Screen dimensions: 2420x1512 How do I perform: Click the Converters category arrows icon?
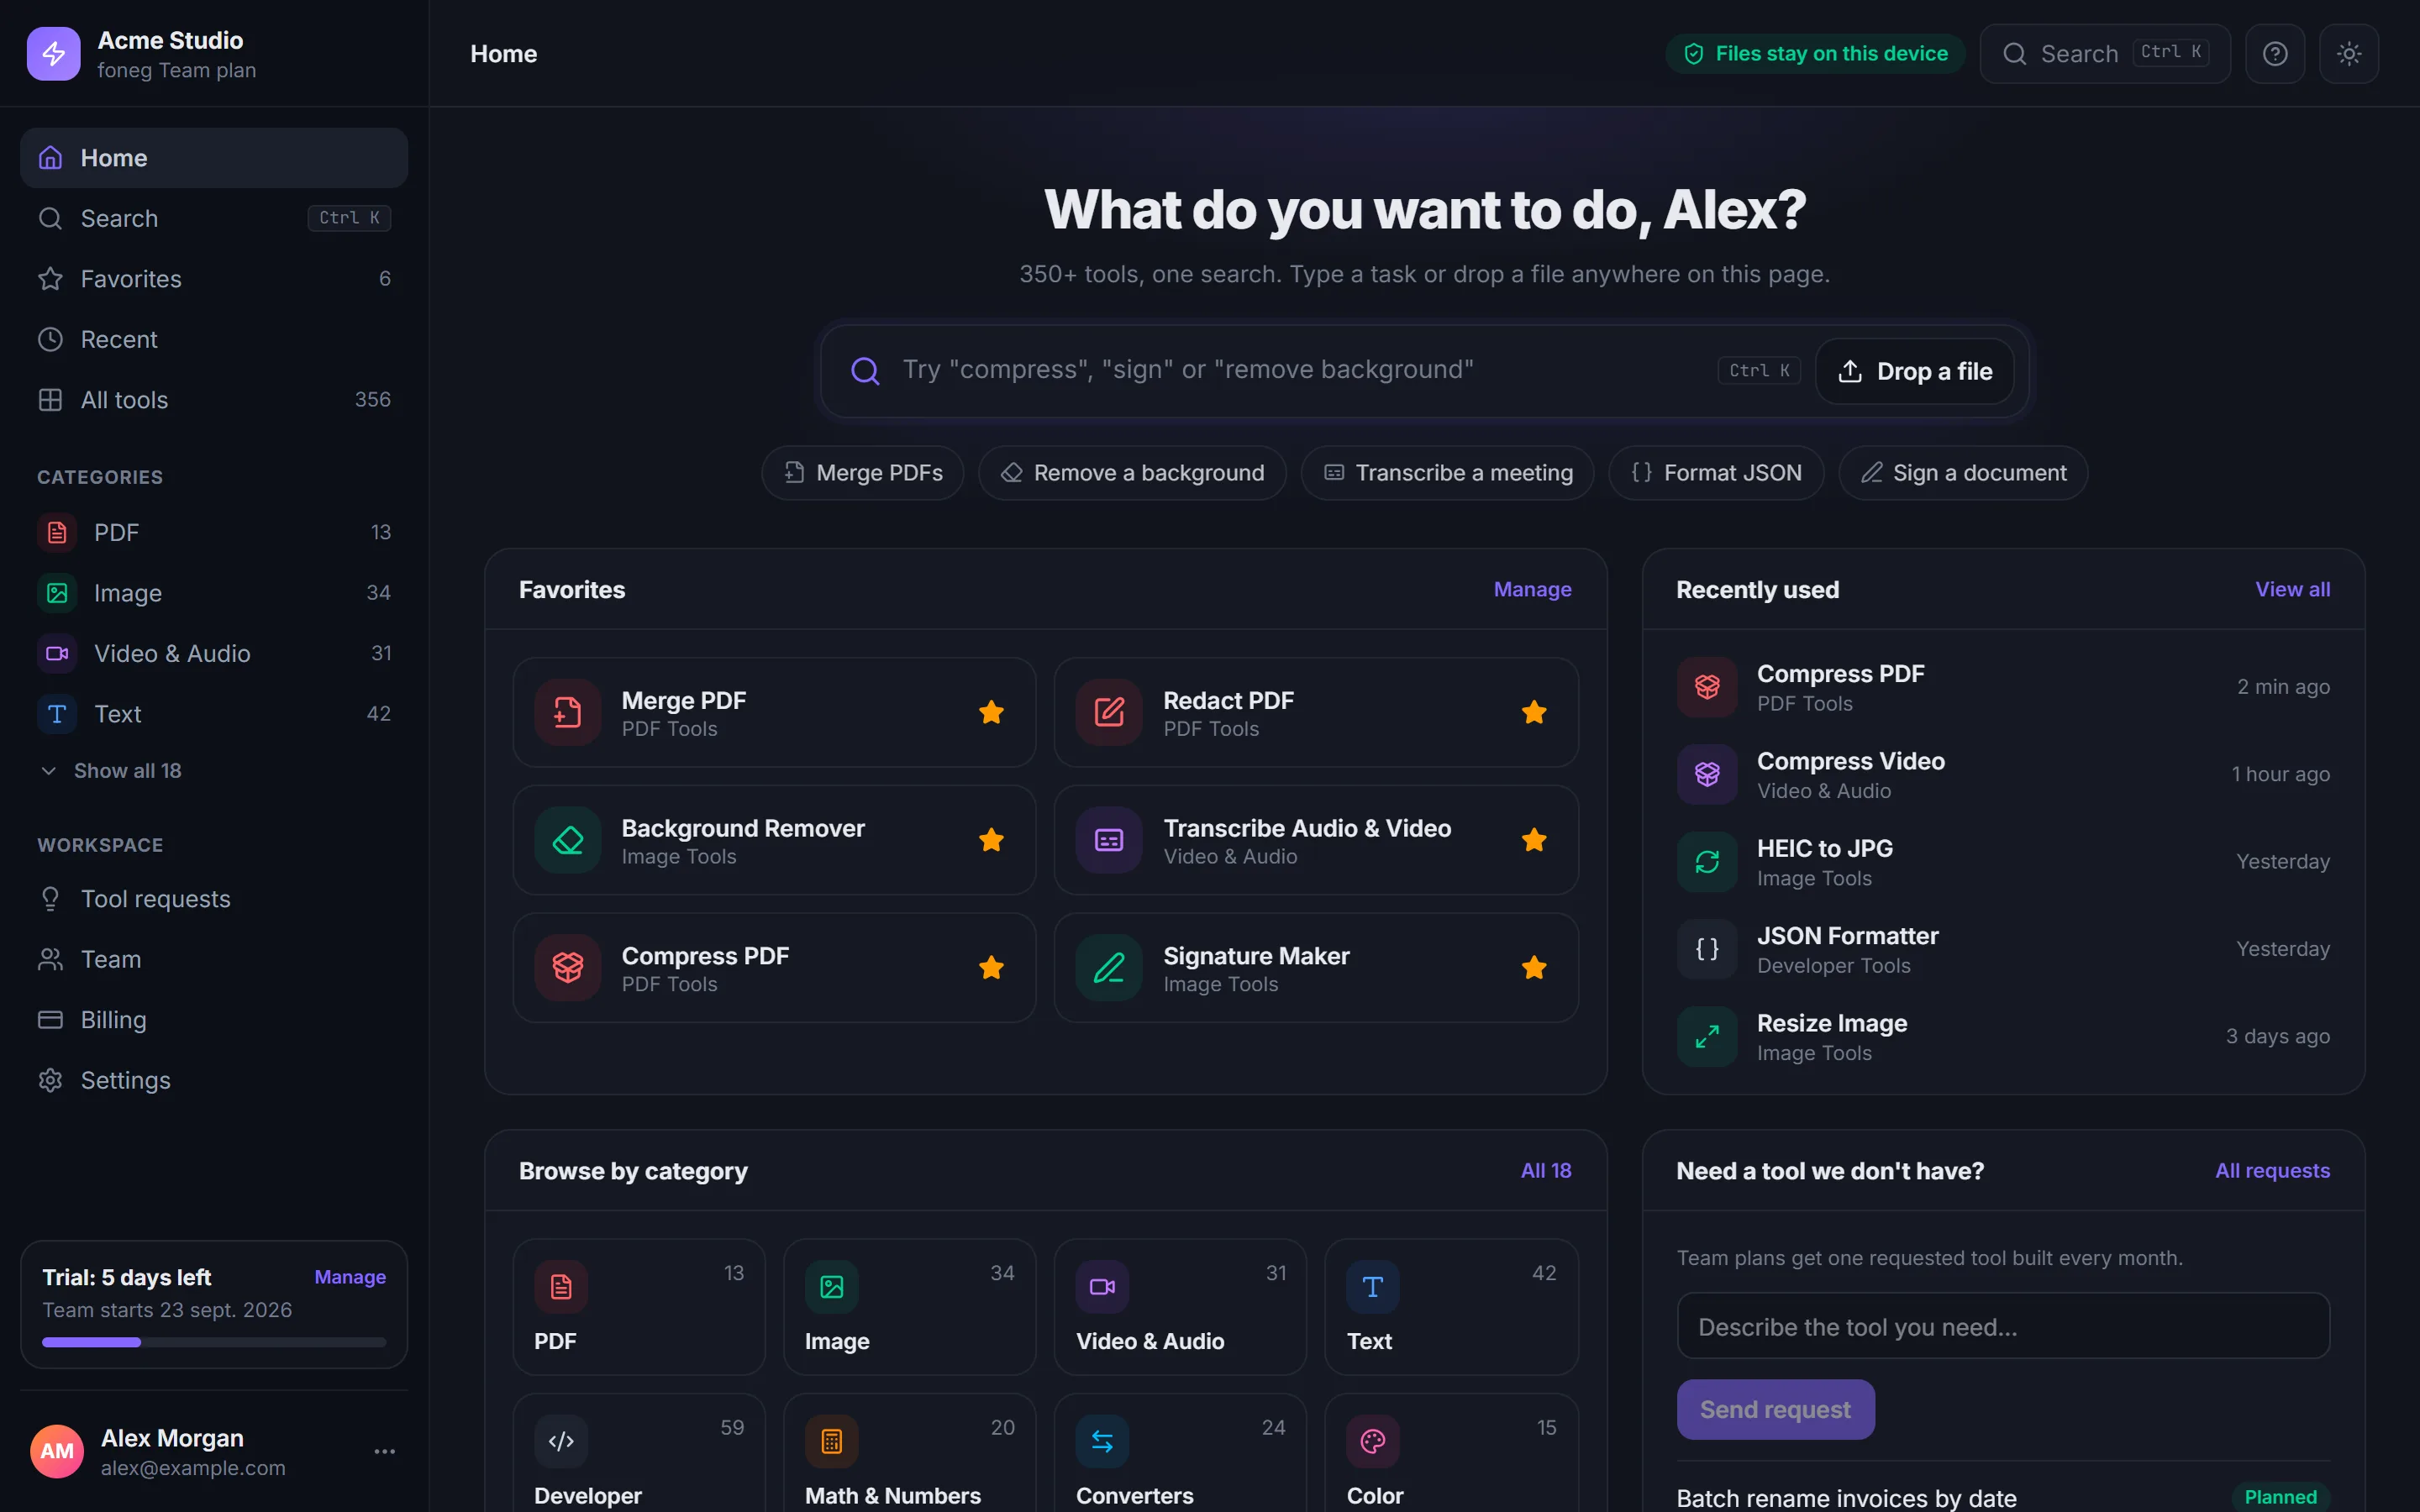[x=1102, y=1441]
